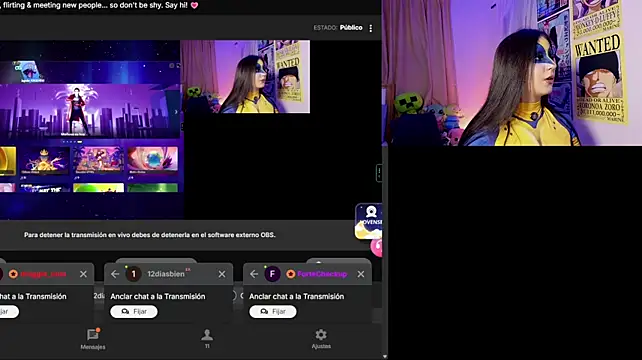Select the gold crowned character song thumbnail
642x360 pixels.
(x=45, y=161)
